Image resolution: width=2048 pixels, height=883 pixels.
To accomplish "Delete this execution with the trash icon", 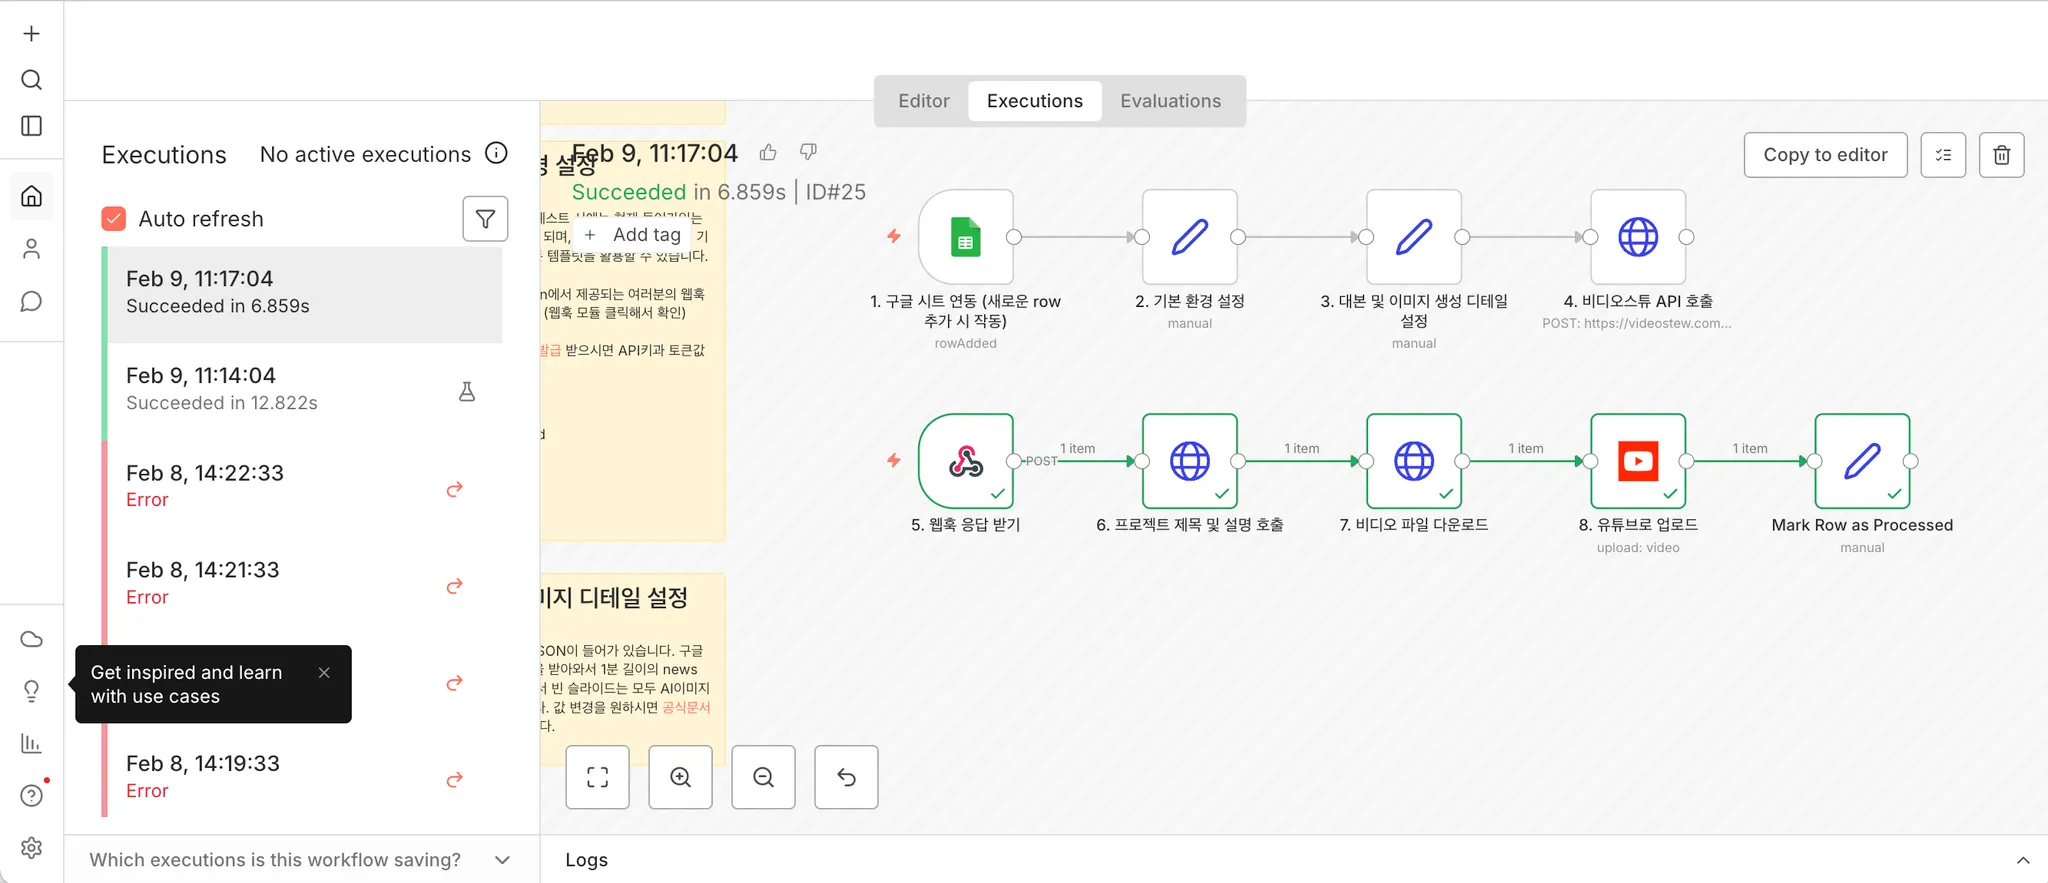I will click(2001, 155).
